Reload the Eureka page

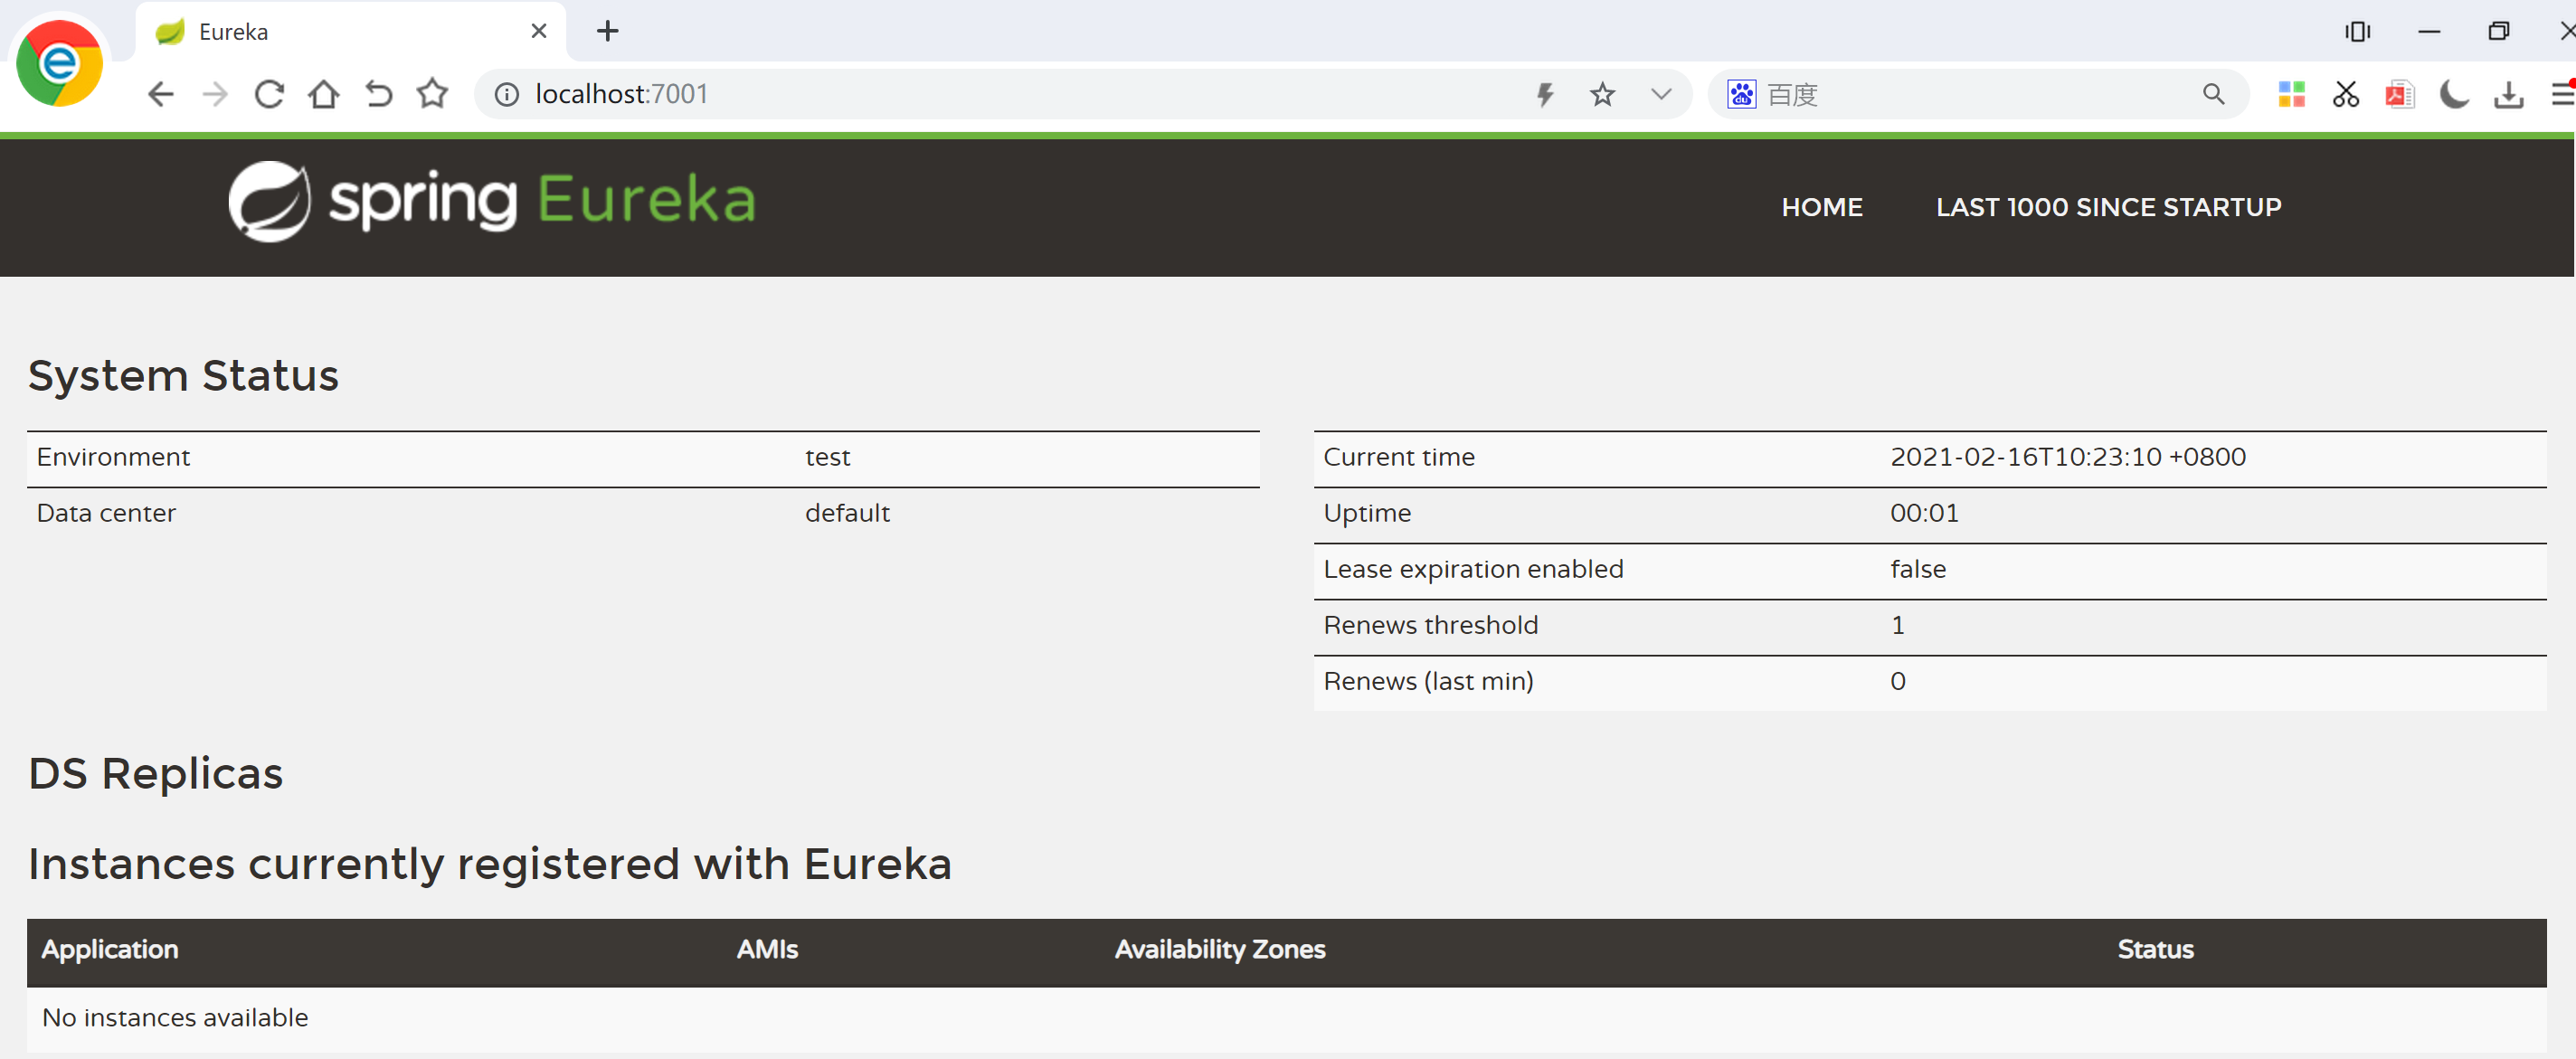[x=269, y=95]
